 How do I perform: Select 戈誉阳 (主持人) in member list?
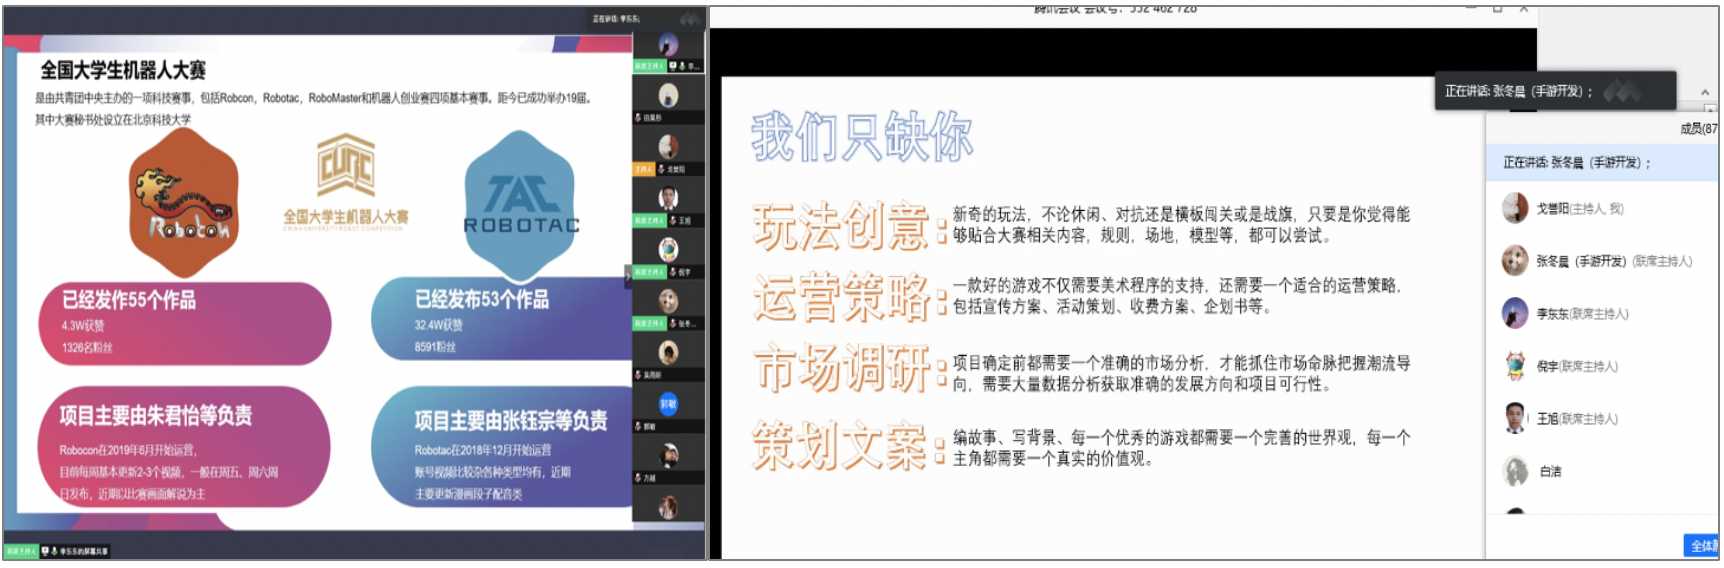point(1579,209)
